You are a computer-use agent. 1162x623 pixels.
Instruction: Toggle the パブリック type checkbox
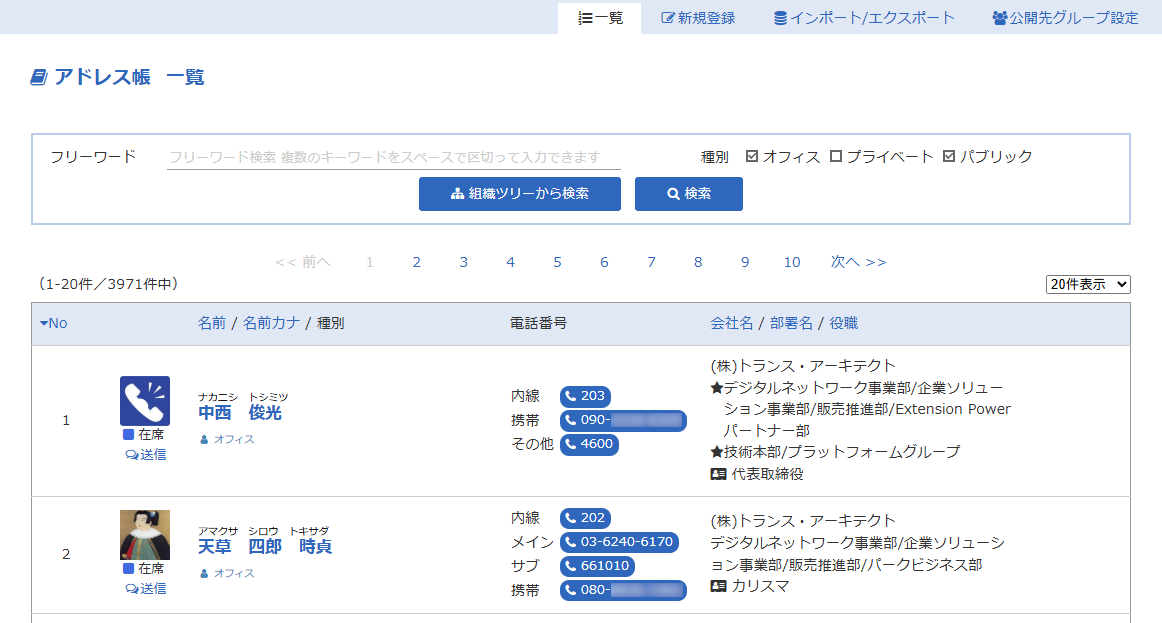[950, 156]
